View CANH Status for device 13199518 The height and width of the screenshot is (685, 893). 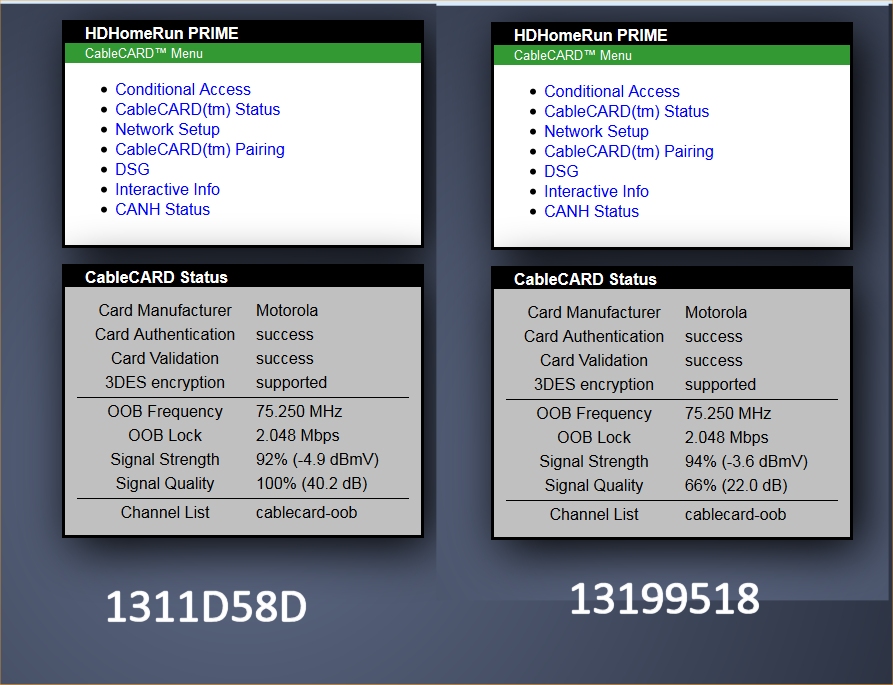click(591, 211)
